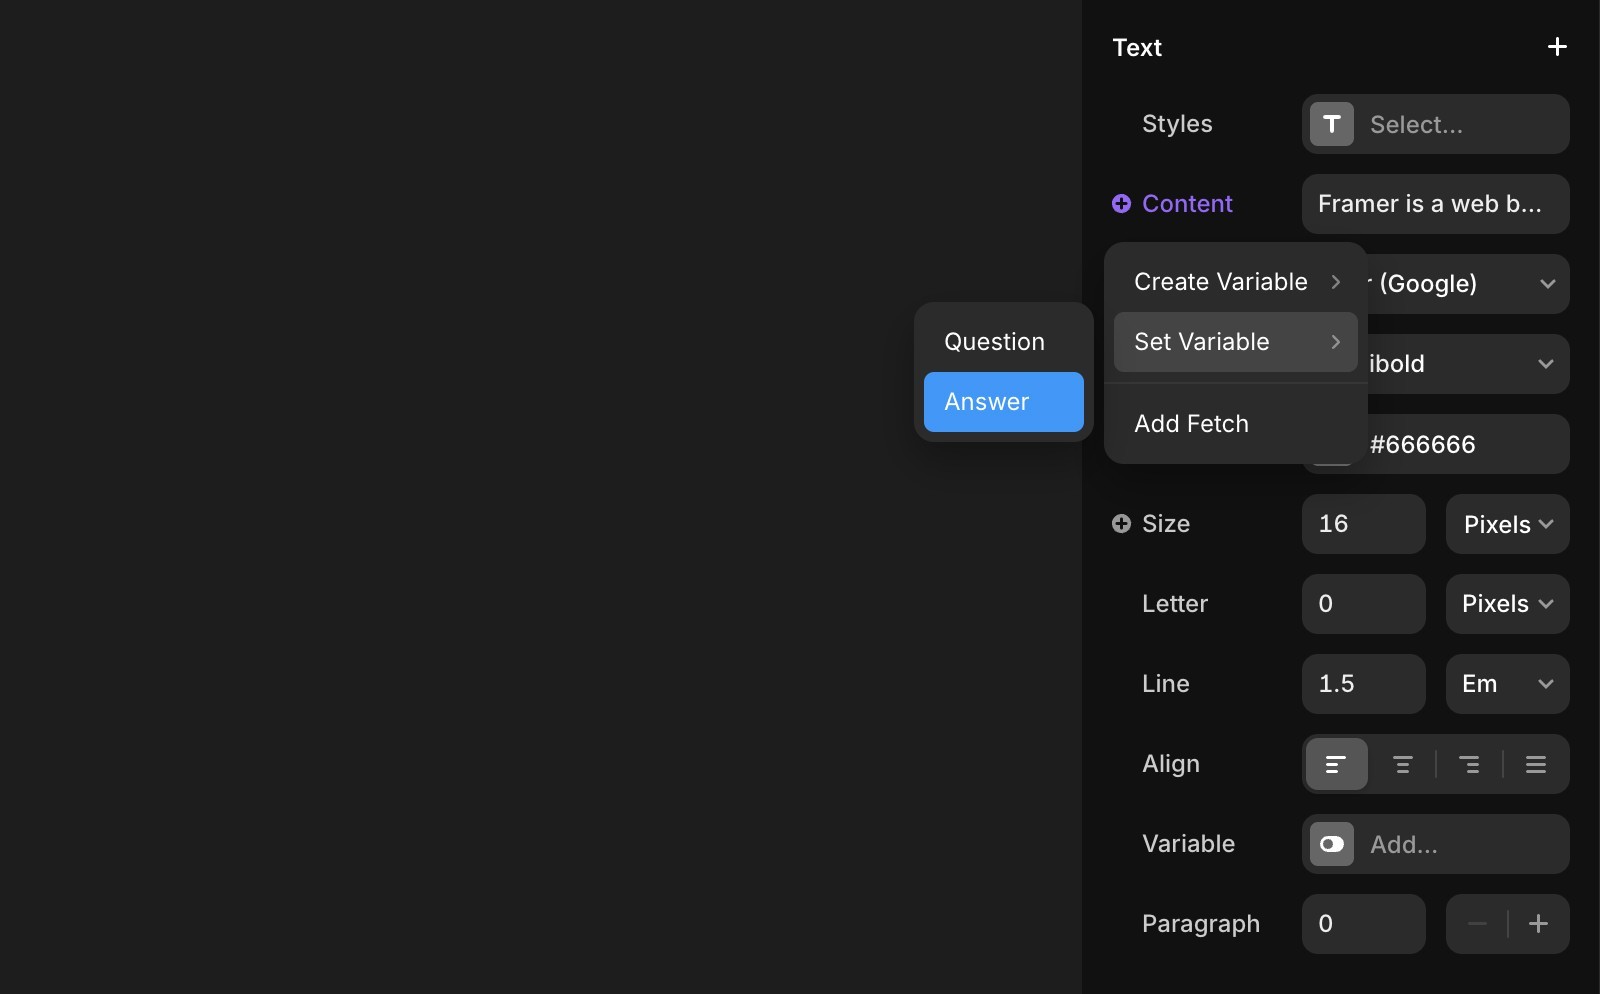The width and height of the screenshot is (1600, 994).
Task: Select right text alignment
Action: (x=1469, y=764)
